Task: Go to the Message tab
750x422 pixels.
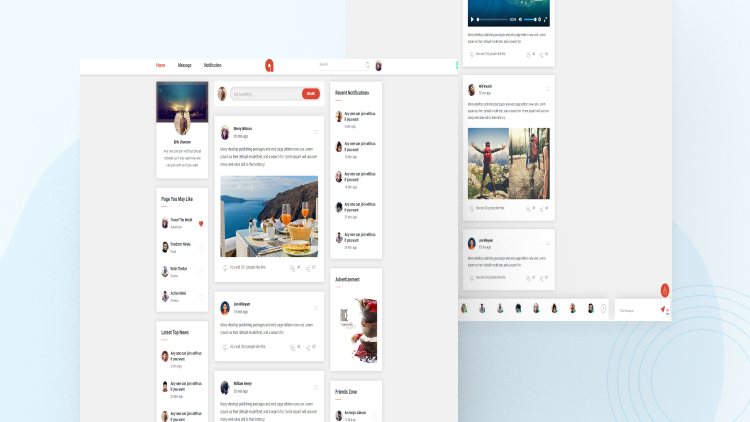Action: (185, 65)
